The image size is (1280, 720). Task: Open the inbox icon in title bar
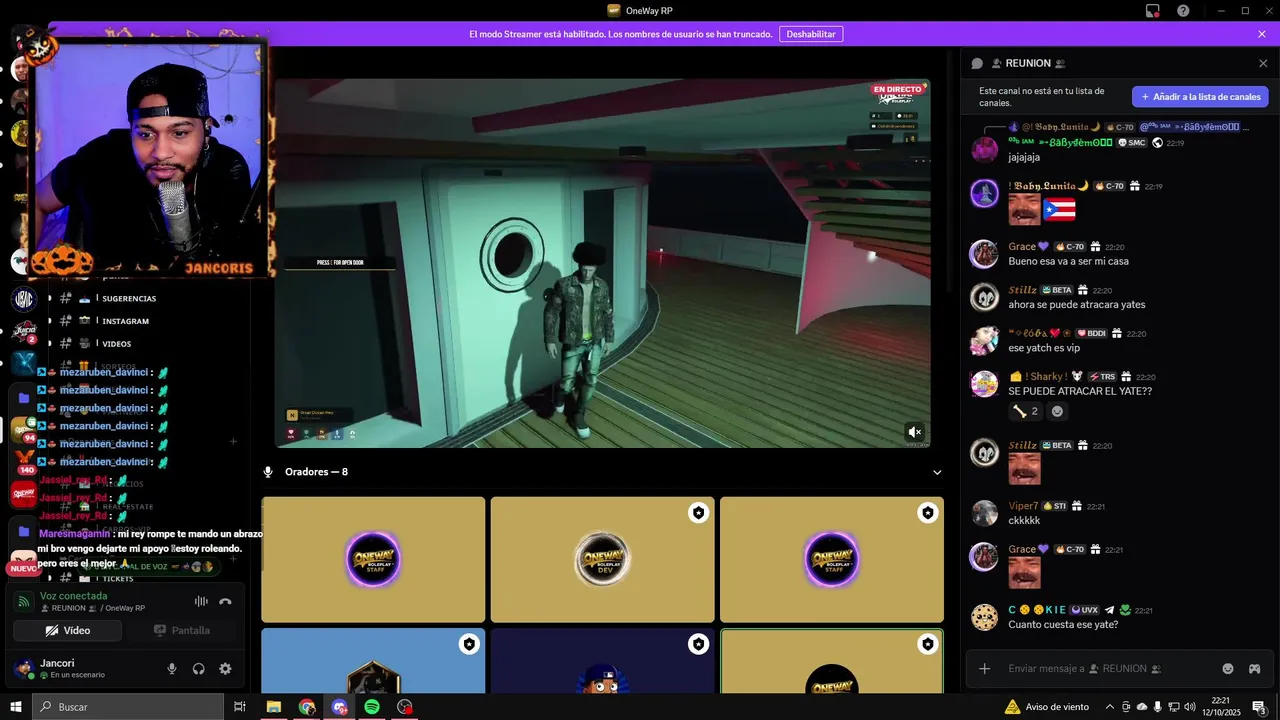click(x=1153, y=11)
